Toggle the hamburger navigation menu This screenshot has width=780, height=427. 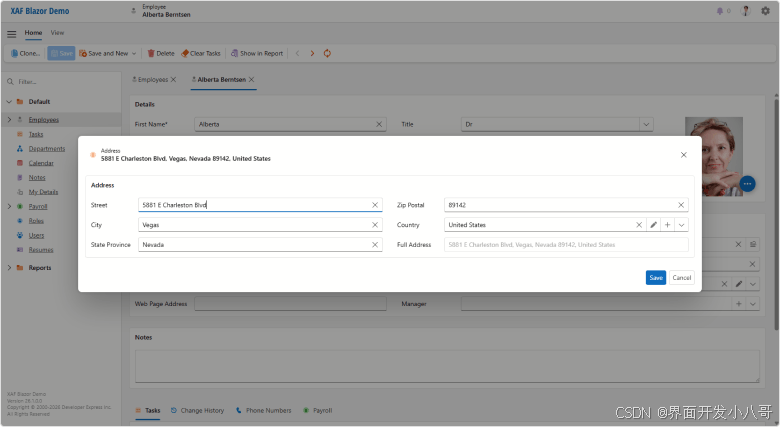coord(11,34)
